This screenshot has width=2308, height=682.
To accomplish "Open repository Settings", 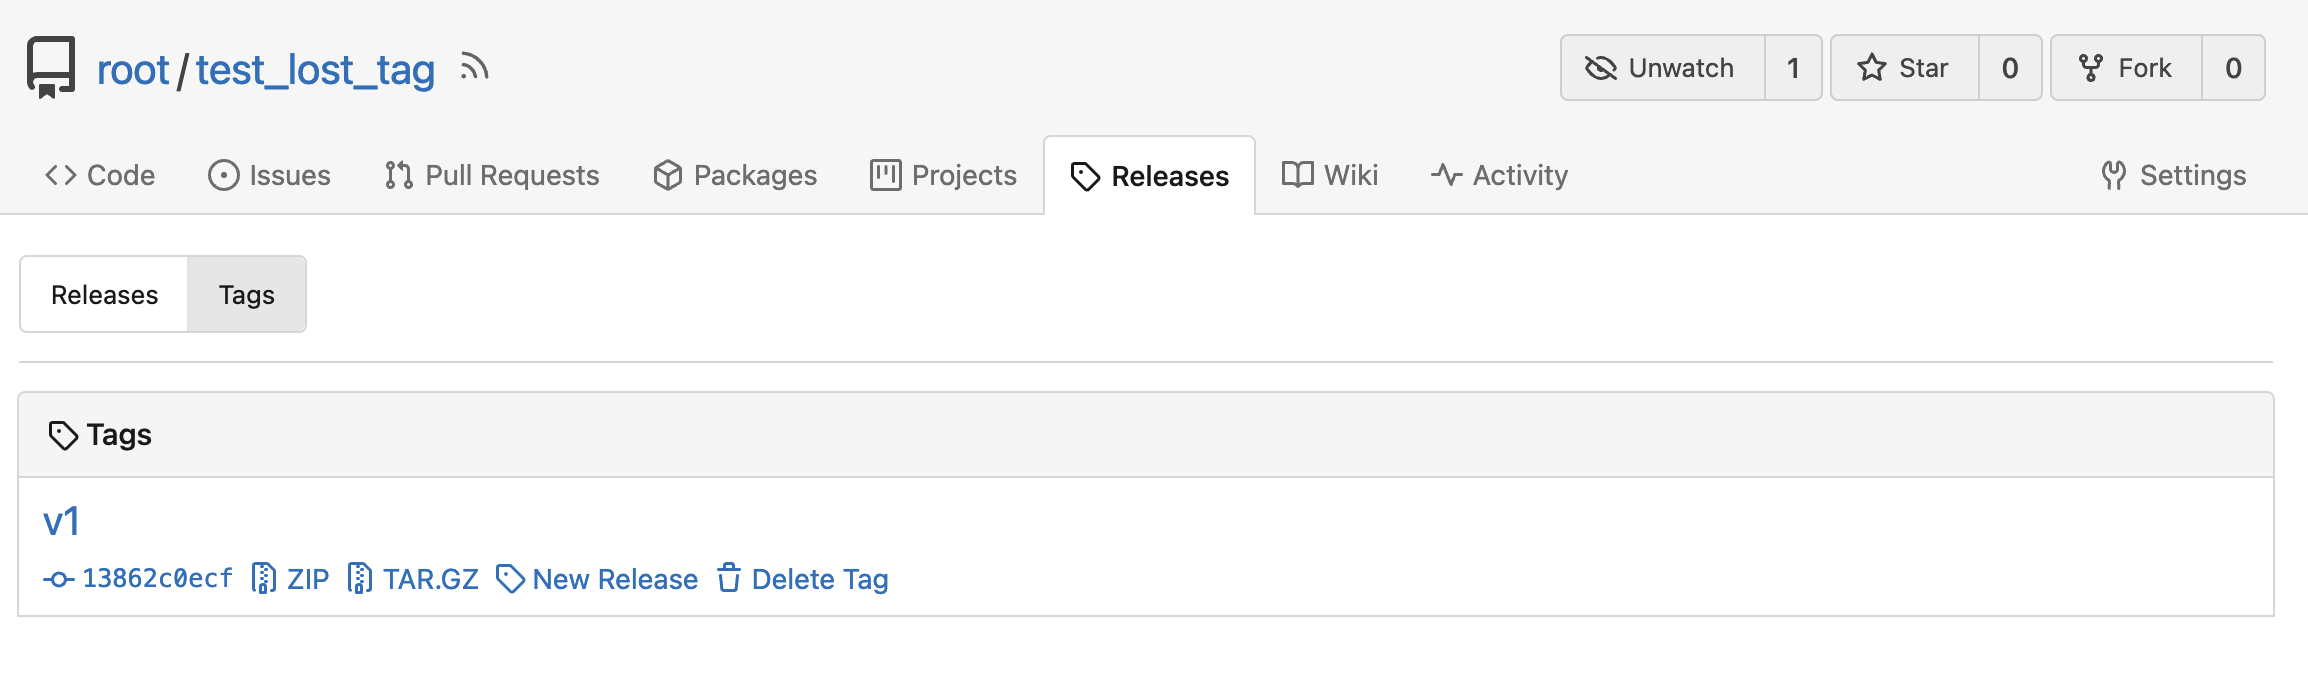I will point(2174,175).
